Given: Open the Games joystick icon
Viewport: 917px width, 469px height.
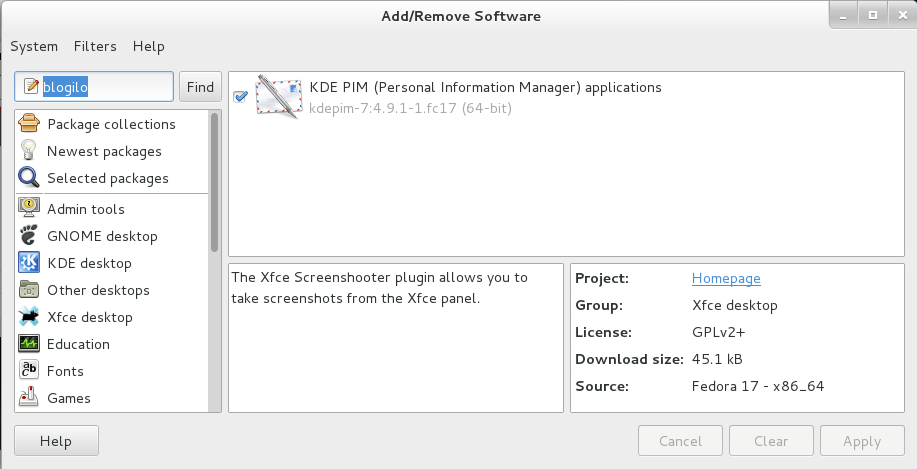Looking at the screenshot, I should (x=29, y=397).
